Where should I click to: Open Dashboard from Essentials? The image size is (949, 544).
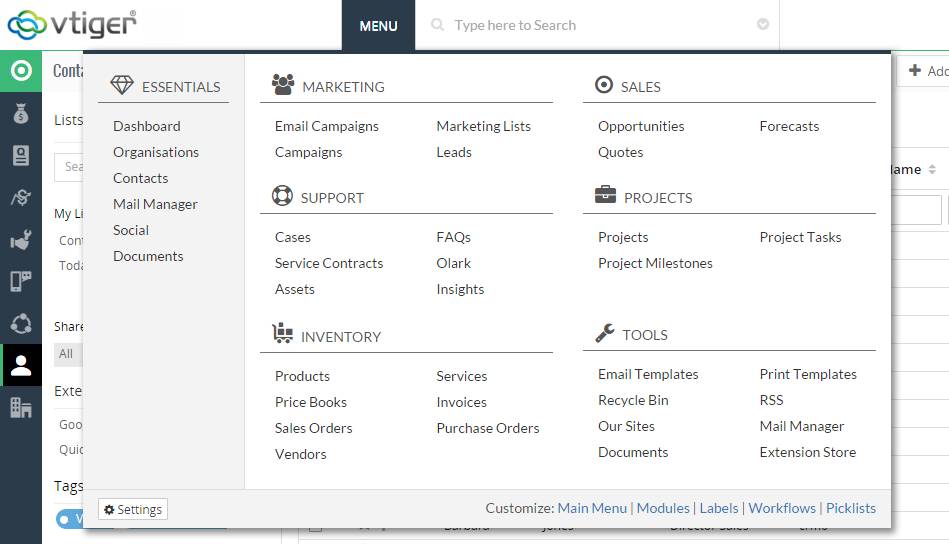147,126
